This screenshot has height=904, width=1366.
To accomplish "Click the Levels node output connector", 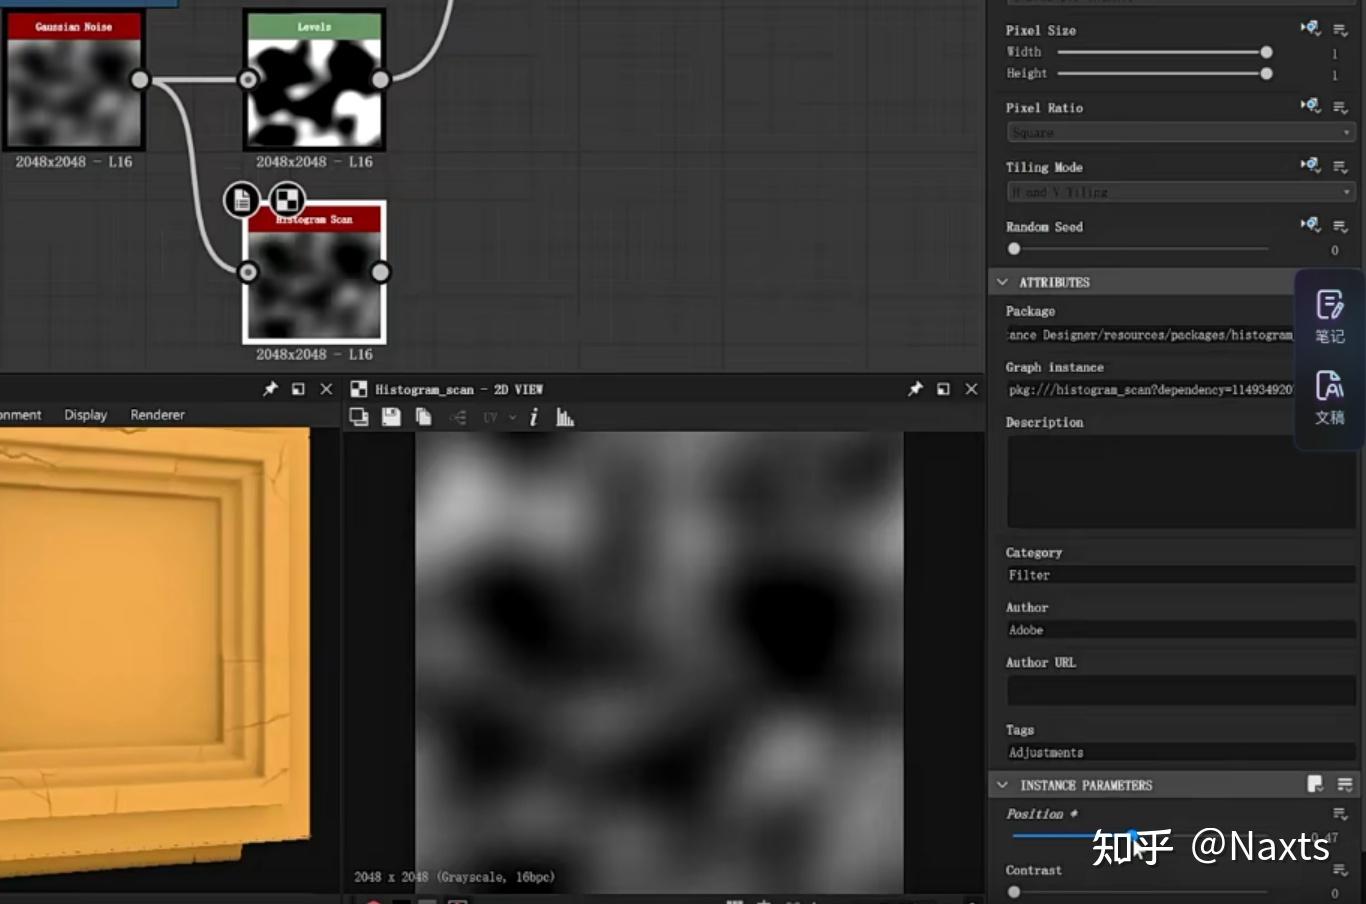I will (x=380, y=80).
